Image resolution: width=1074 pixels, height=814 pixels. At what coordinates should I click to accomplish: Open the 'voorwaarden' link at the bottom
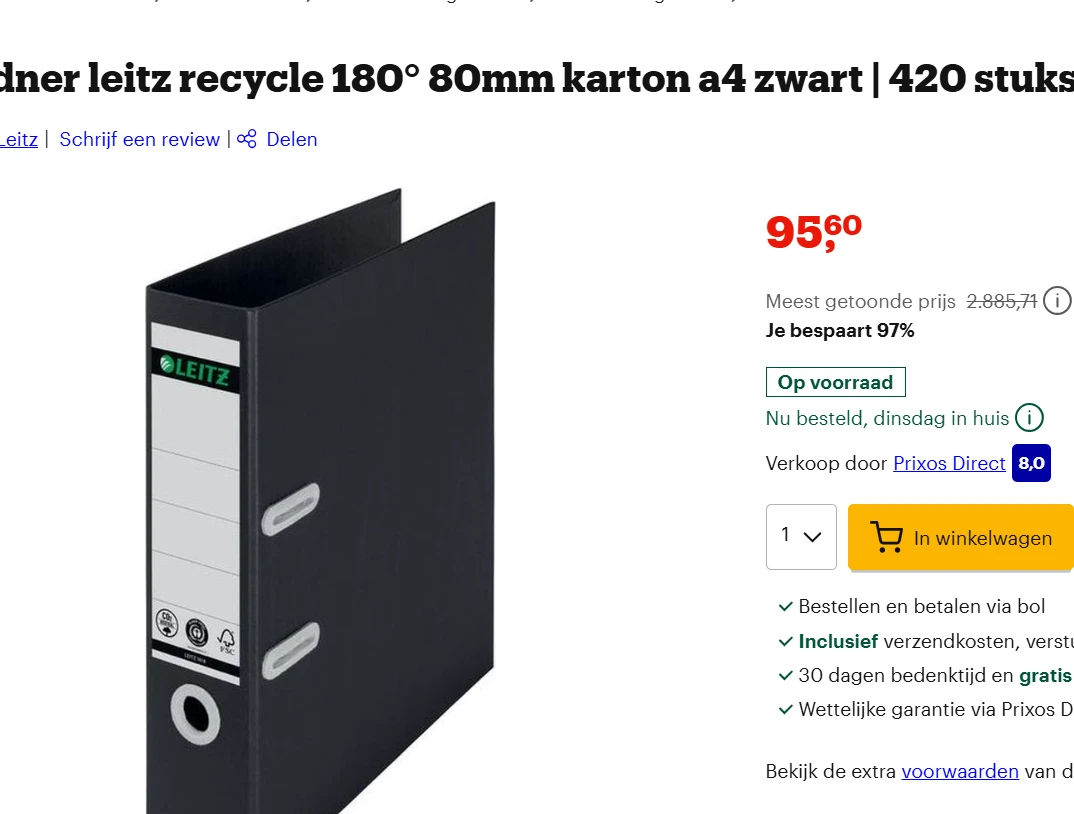point(960,771)
